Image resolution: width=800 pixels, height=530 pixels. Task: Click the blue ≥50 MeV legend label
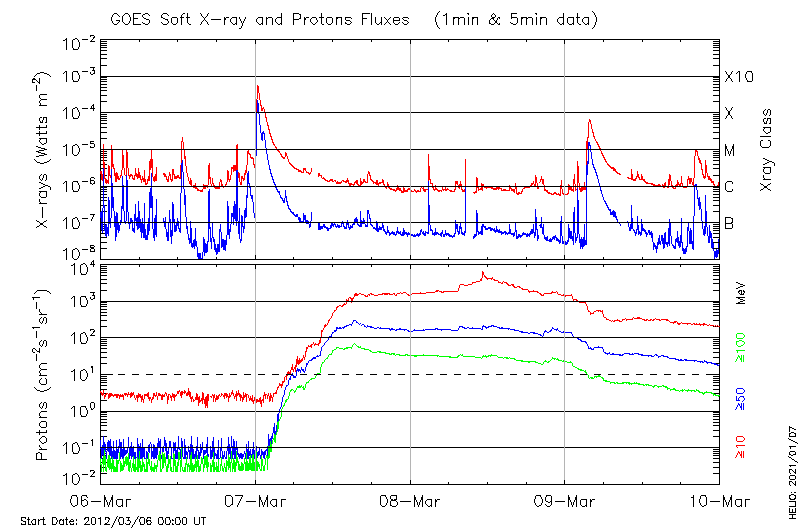742,400
